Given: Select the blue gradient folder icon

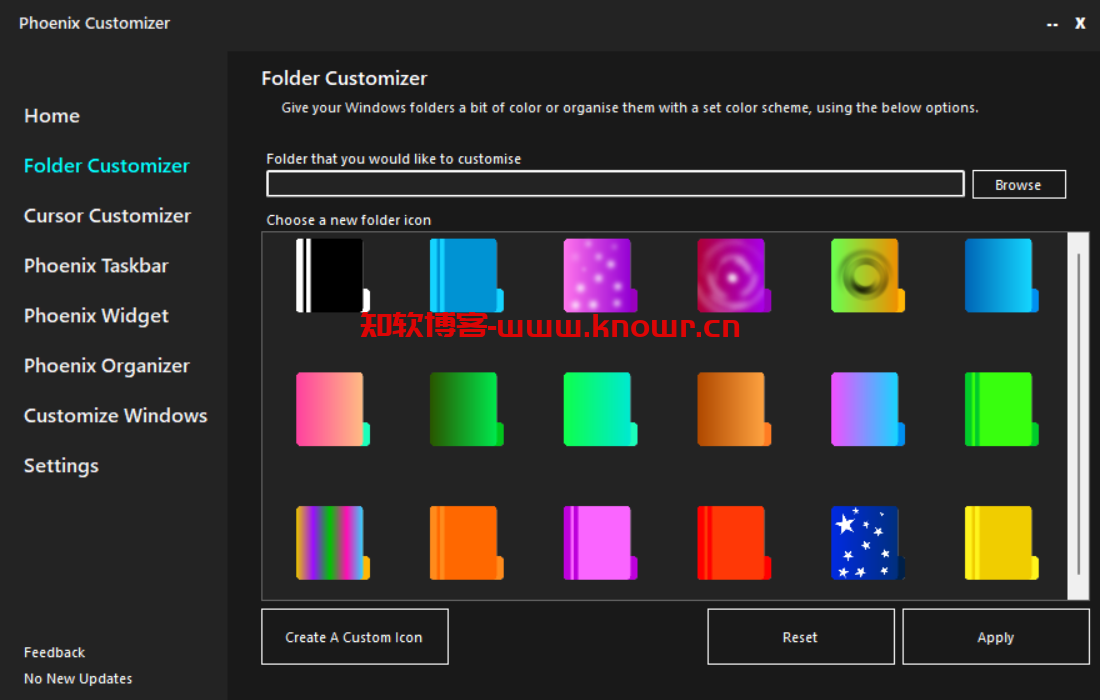Looking at the screenshot, I should pyautogui.click(x=1002, y=276).
